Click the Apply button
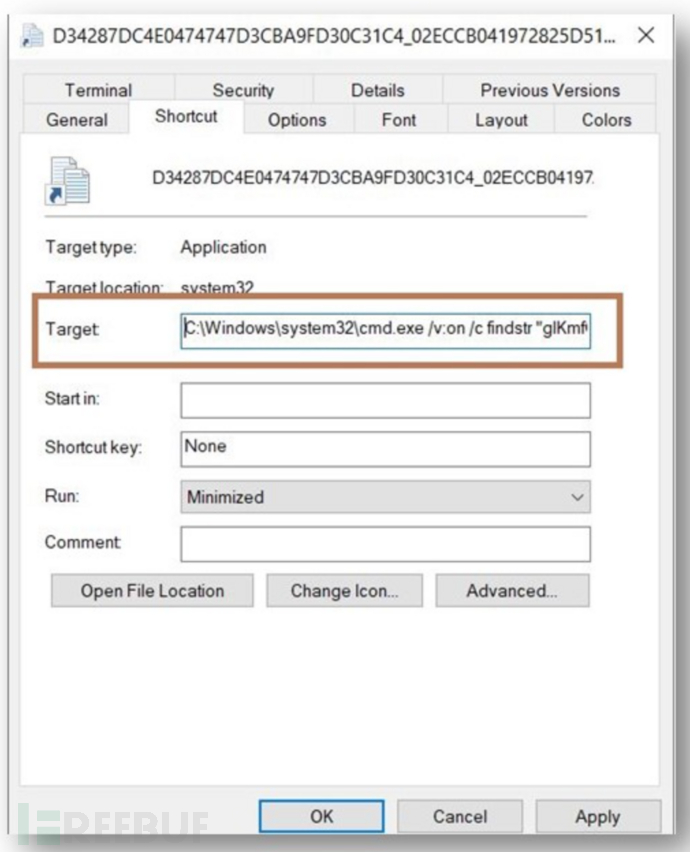 click(598, 816)
